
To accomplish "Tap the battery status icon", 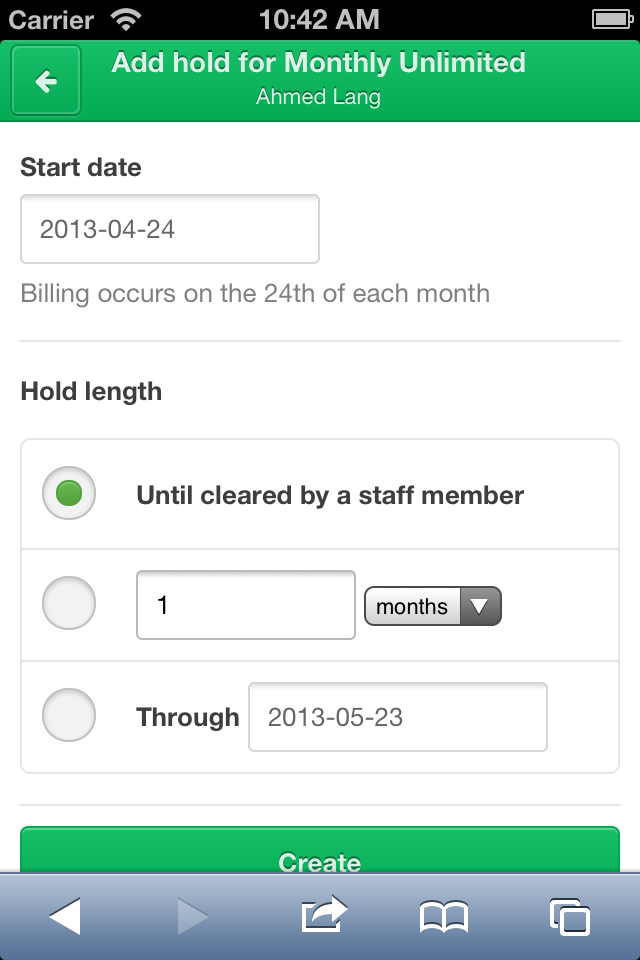I will pos(612,20).
